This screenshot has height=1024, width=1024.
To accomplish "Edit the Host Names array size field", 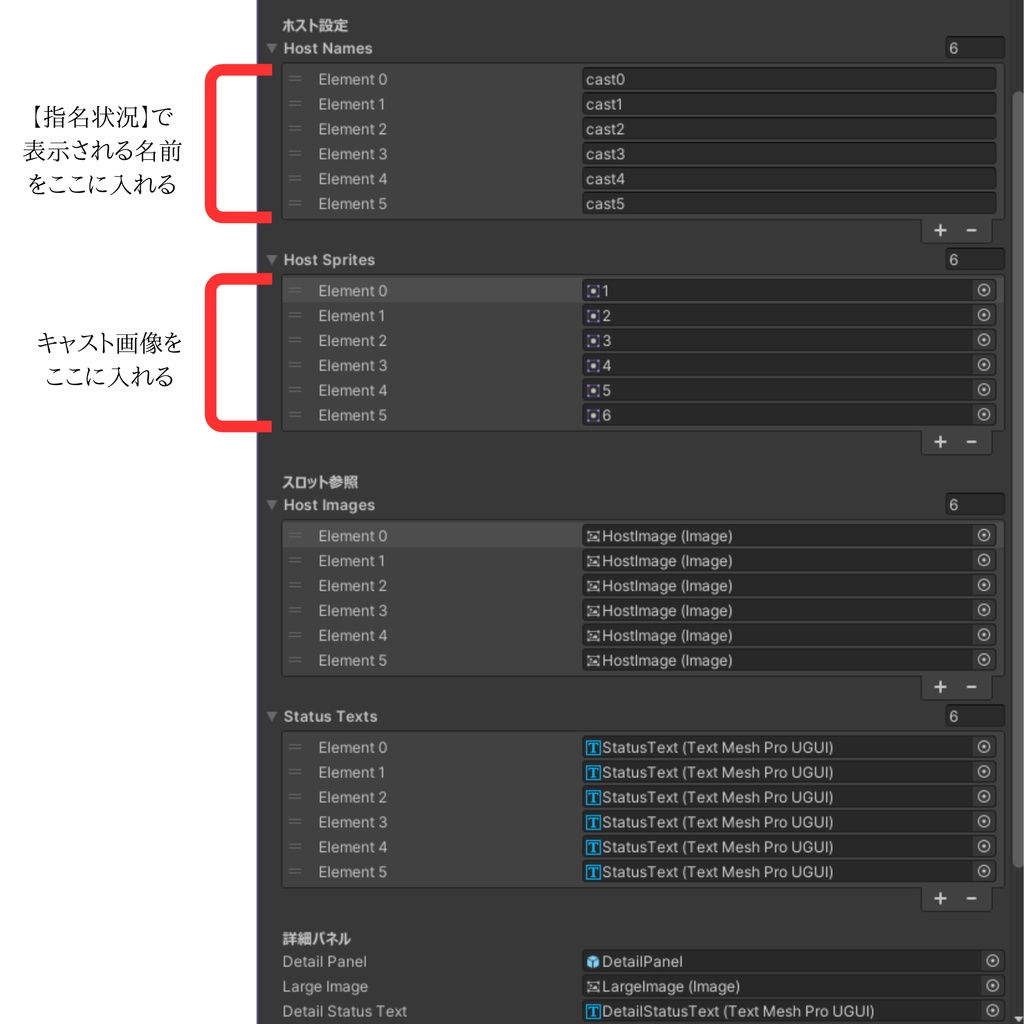I will point(974,48).
